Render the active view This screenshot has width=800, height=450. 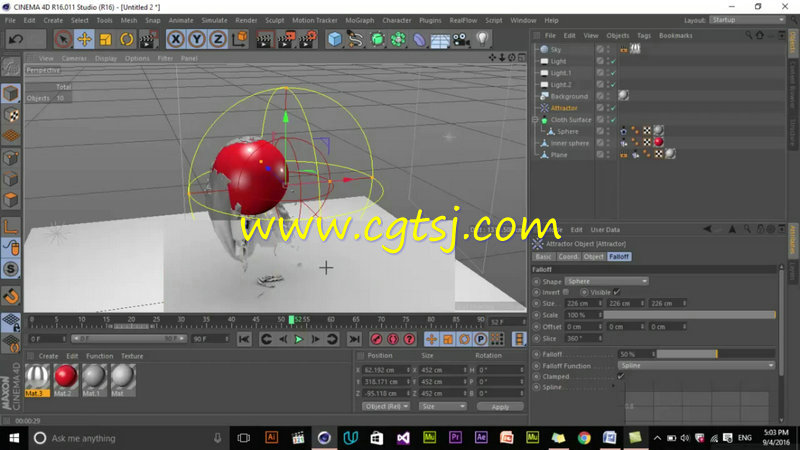point(264,39)
